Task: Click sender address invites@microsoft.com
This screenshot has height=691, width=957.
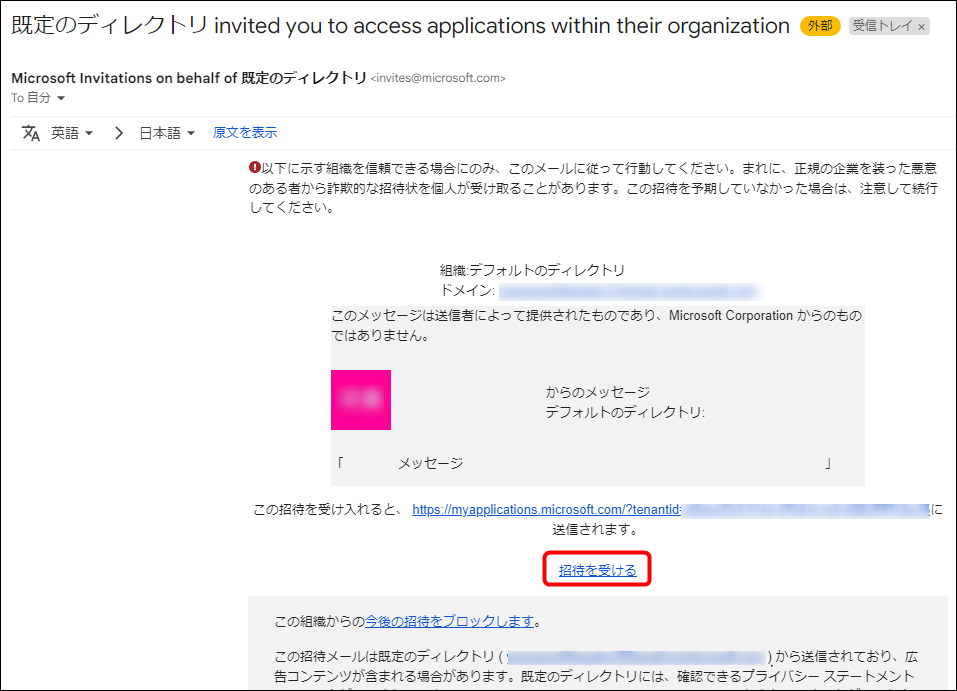Action: 438,78
